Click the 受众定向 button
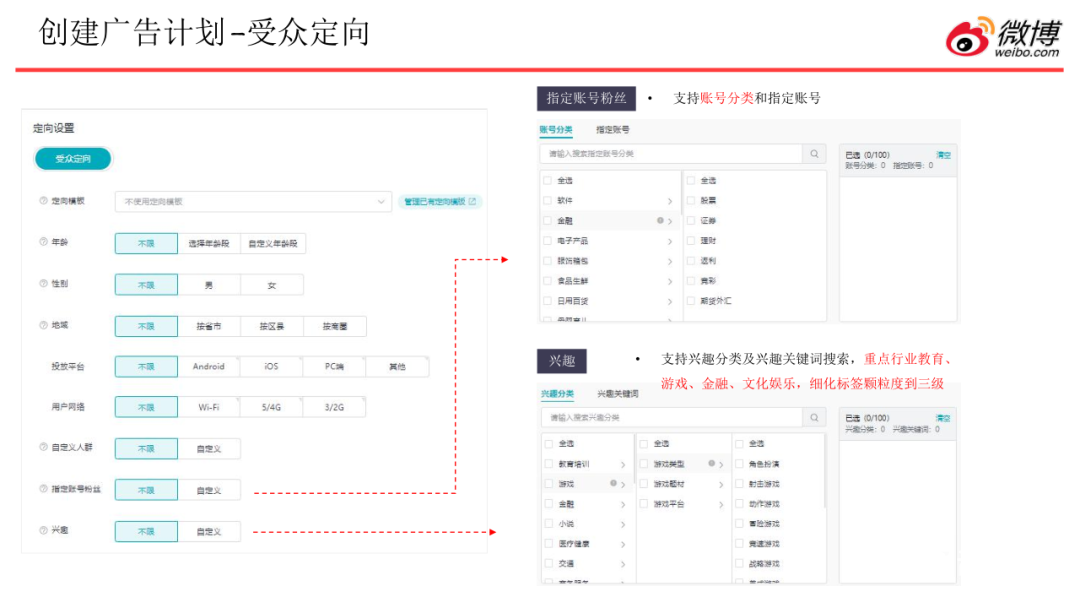The image size is (1080, 608). 72,159
